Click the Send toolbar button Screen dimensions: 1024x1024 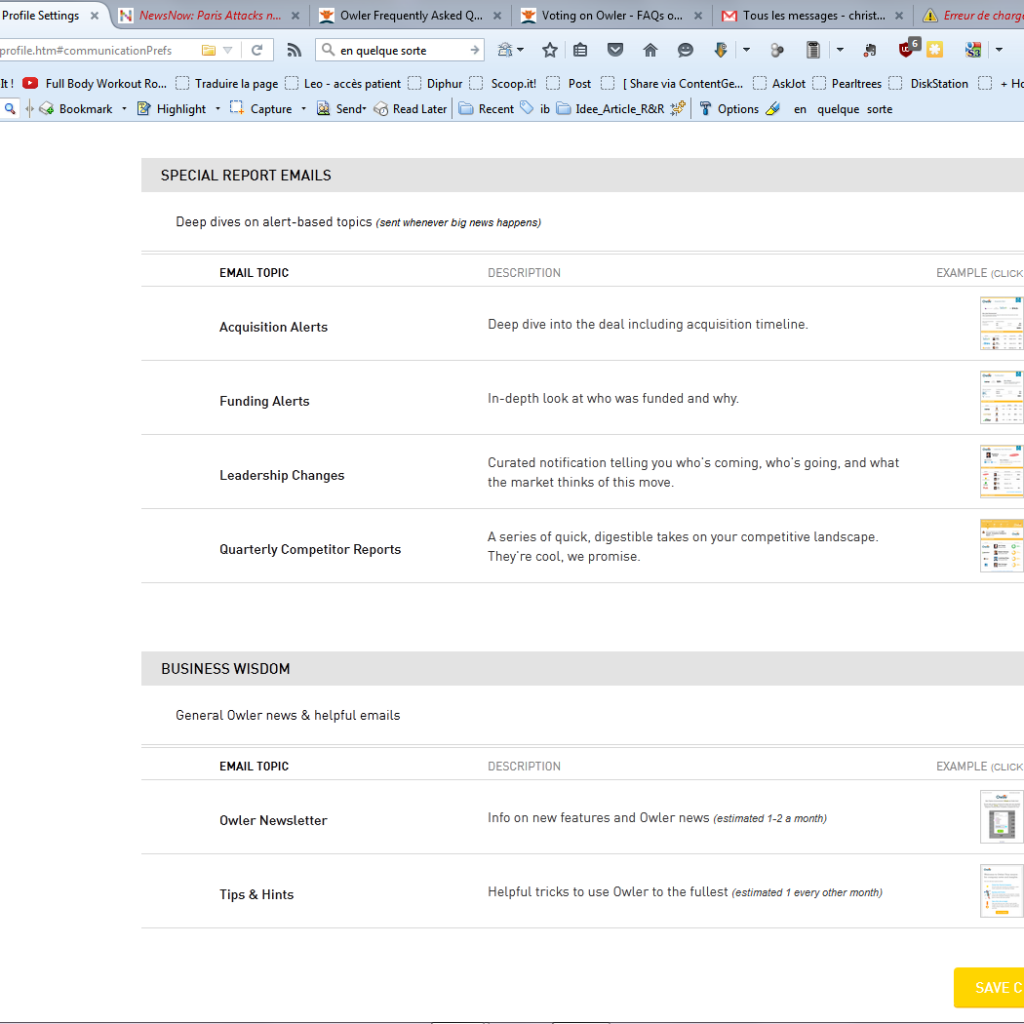point(341,109)
